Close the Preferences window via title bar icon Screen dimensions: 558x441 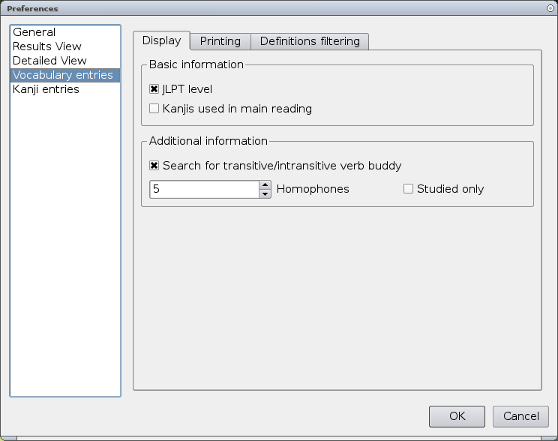(x=550, y=8)
